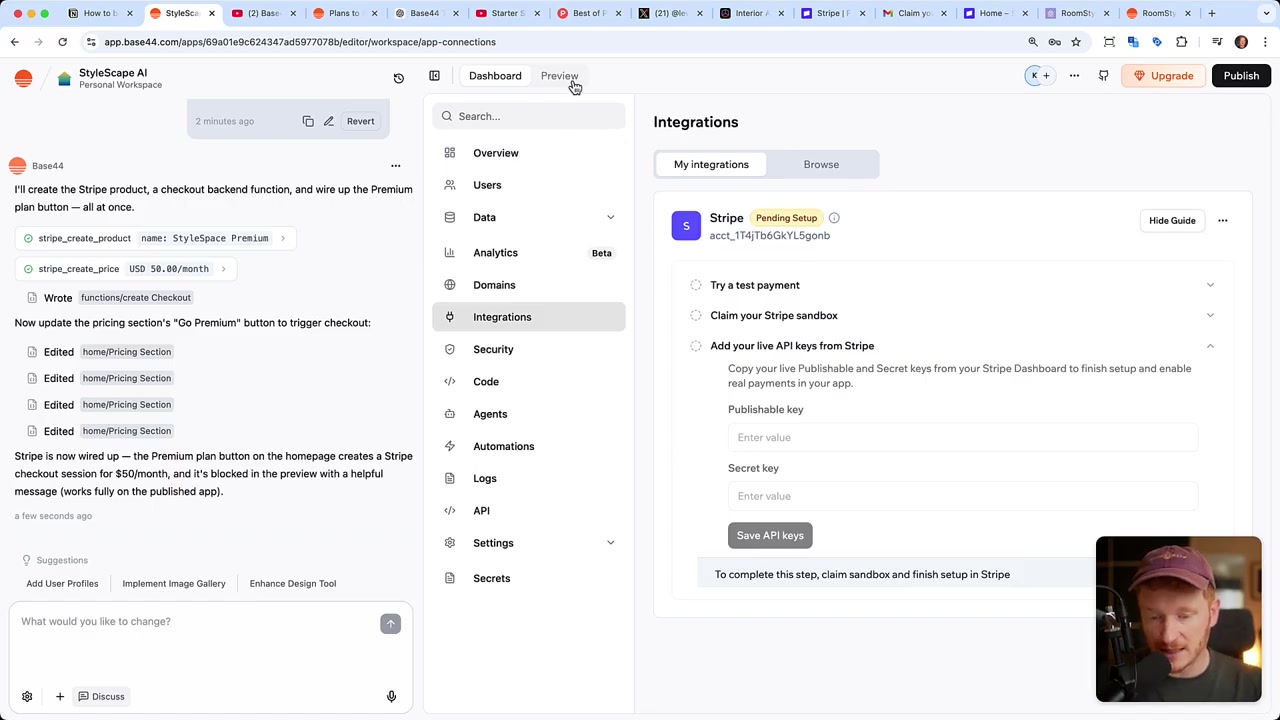1280x720 pixels.
Task: Open Domains in sidebar
Action: pyautogui.click(x=529, y=285)
